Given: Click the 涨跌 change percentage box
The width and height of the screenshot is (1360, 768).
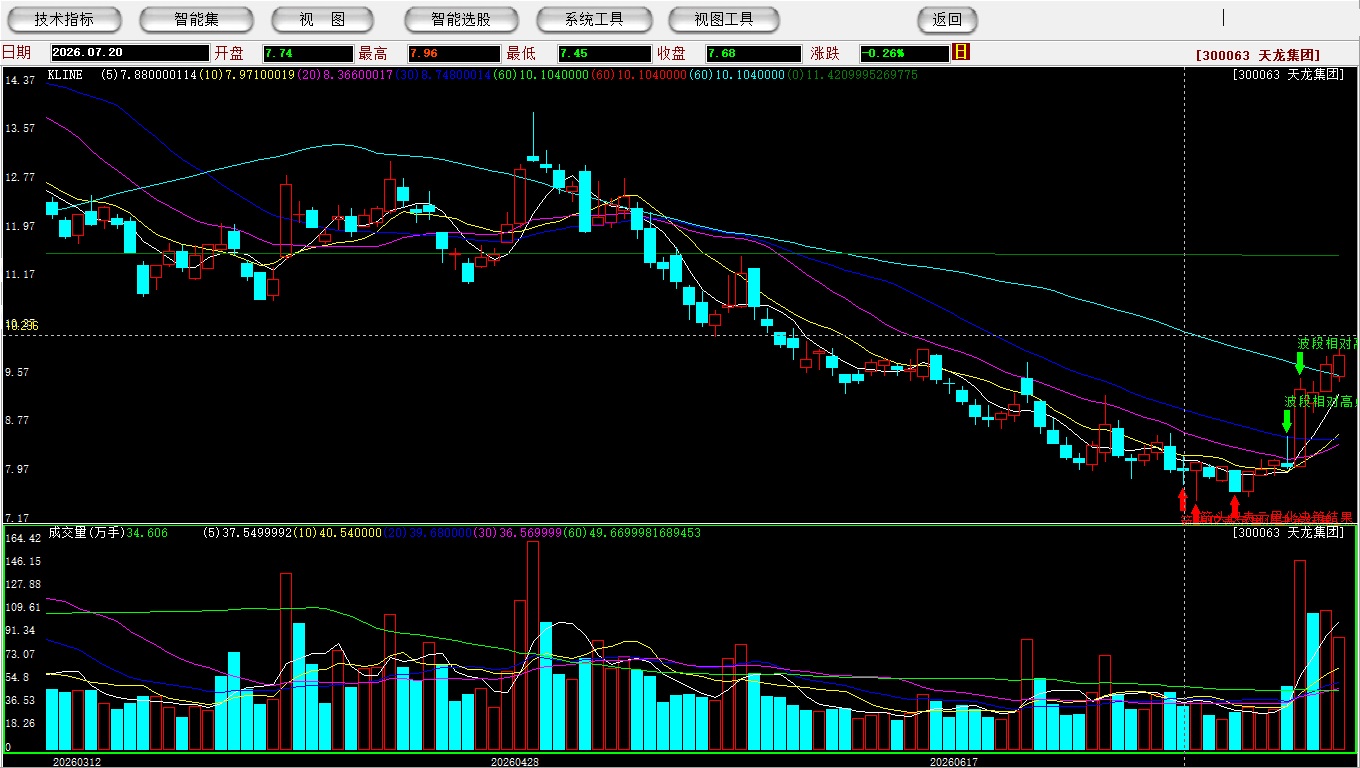Looking at the screenshot, I should click(903, 53).
